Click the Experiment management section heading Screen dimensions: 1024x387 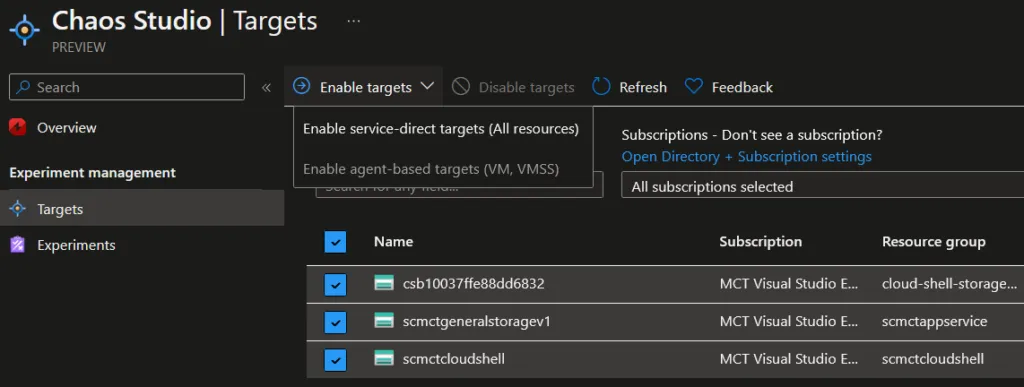click(x=92, y=173)
